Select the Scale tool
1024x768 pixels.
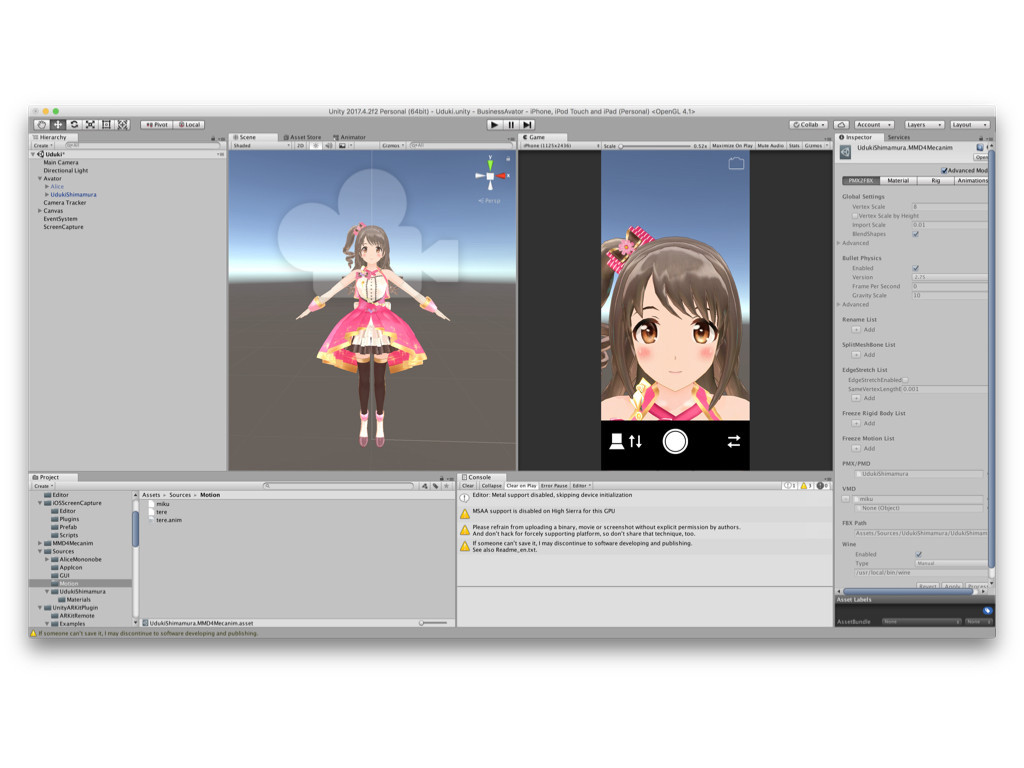(x=91, y=125)
